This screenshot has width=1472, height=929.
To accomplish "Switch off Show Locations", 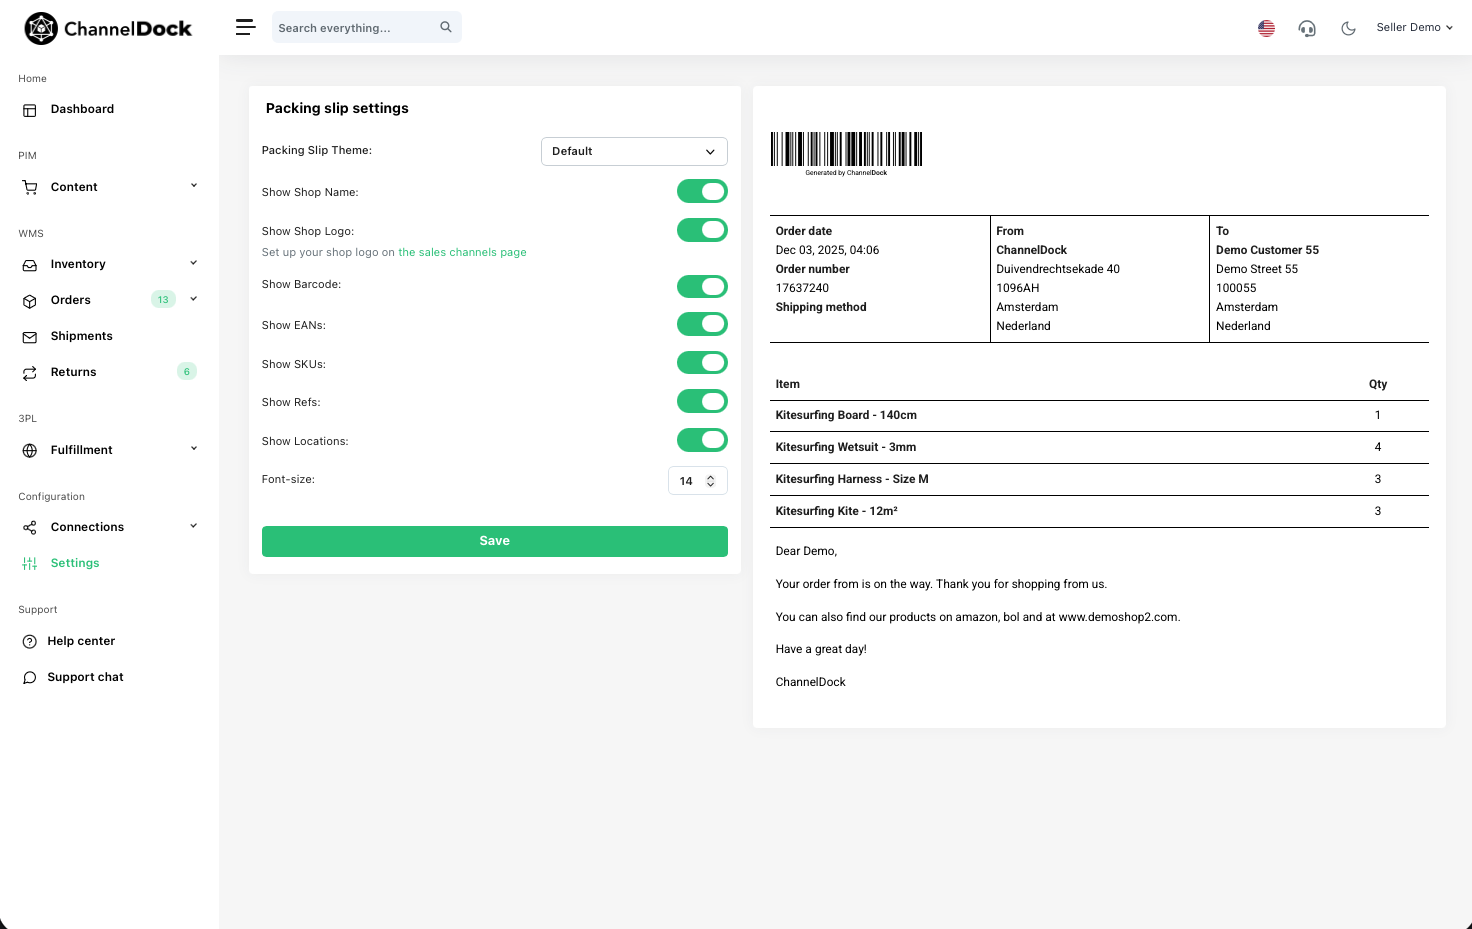I will [x=702, y=440].
